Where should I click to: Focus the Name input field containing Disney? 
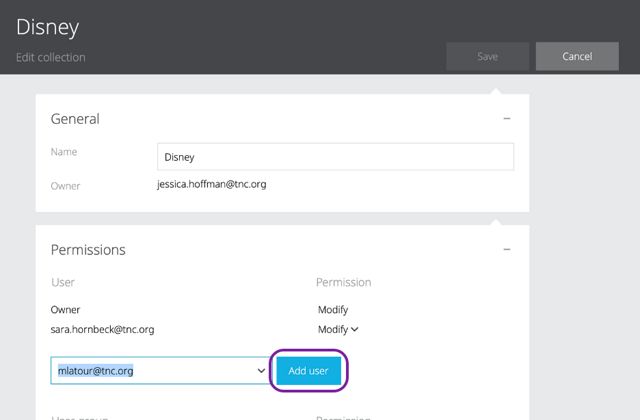(x=335, y=157)
